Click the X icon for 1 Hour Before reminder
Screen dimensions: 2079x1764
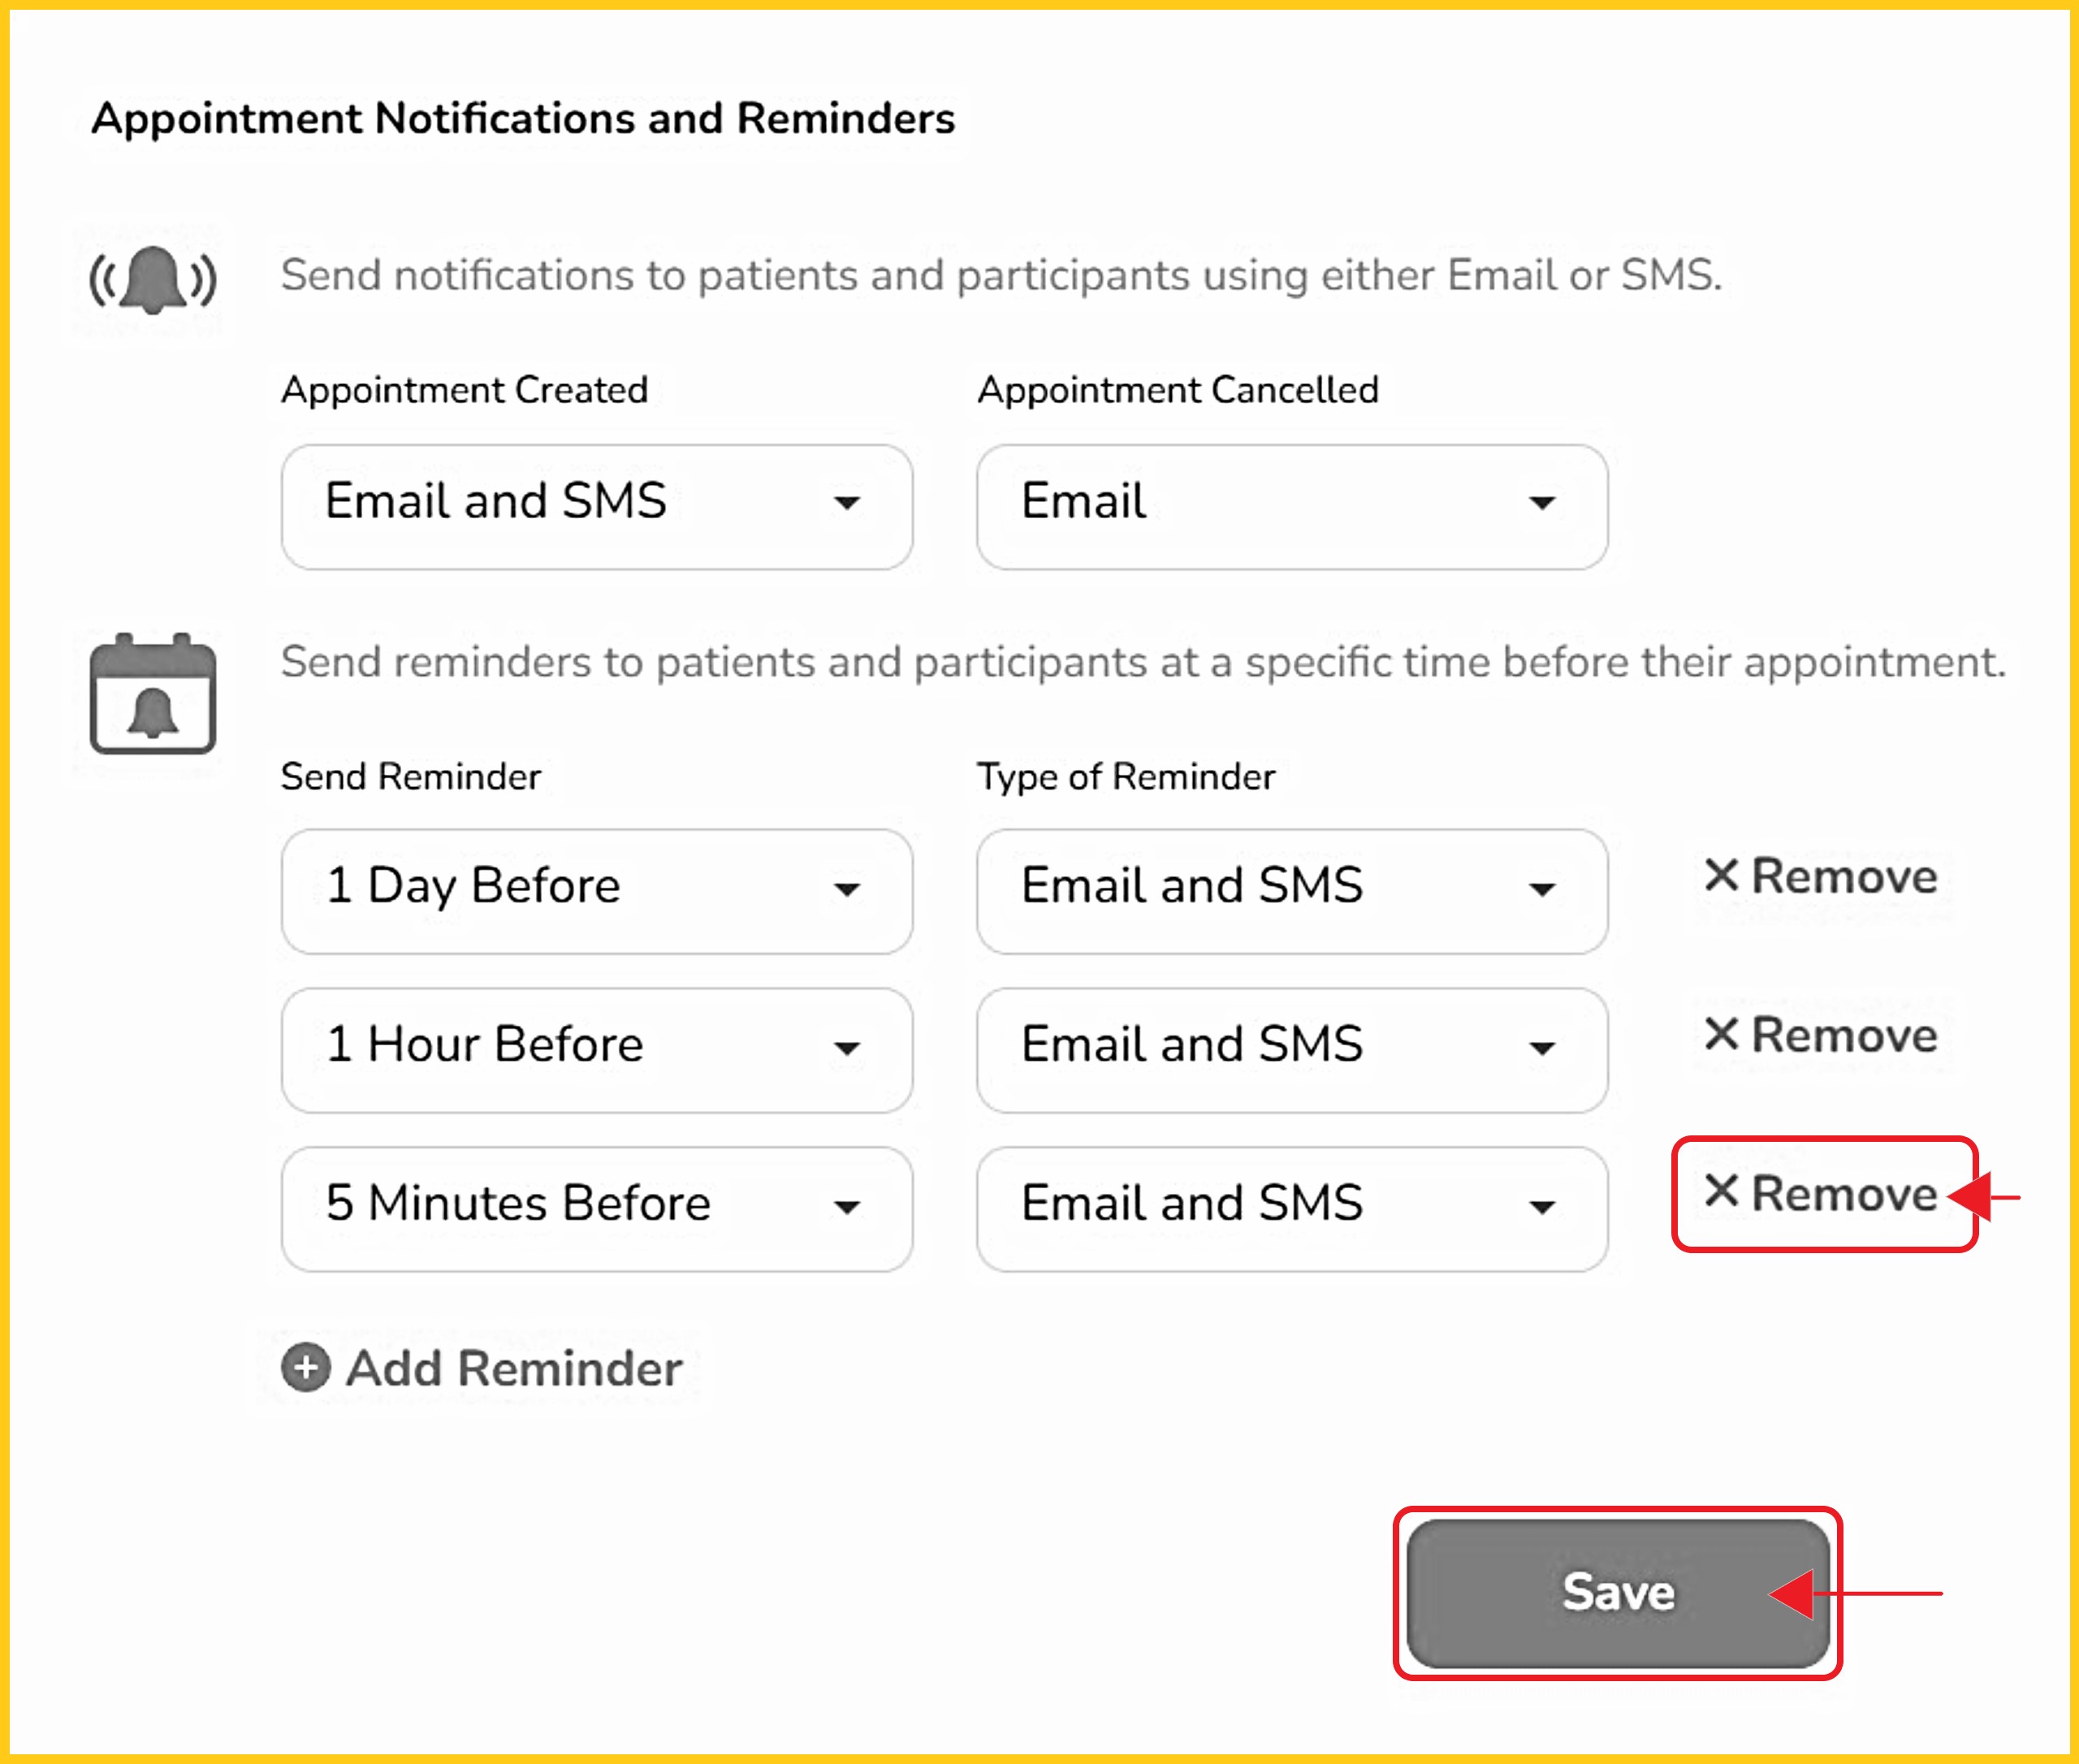[1721, 1034]
